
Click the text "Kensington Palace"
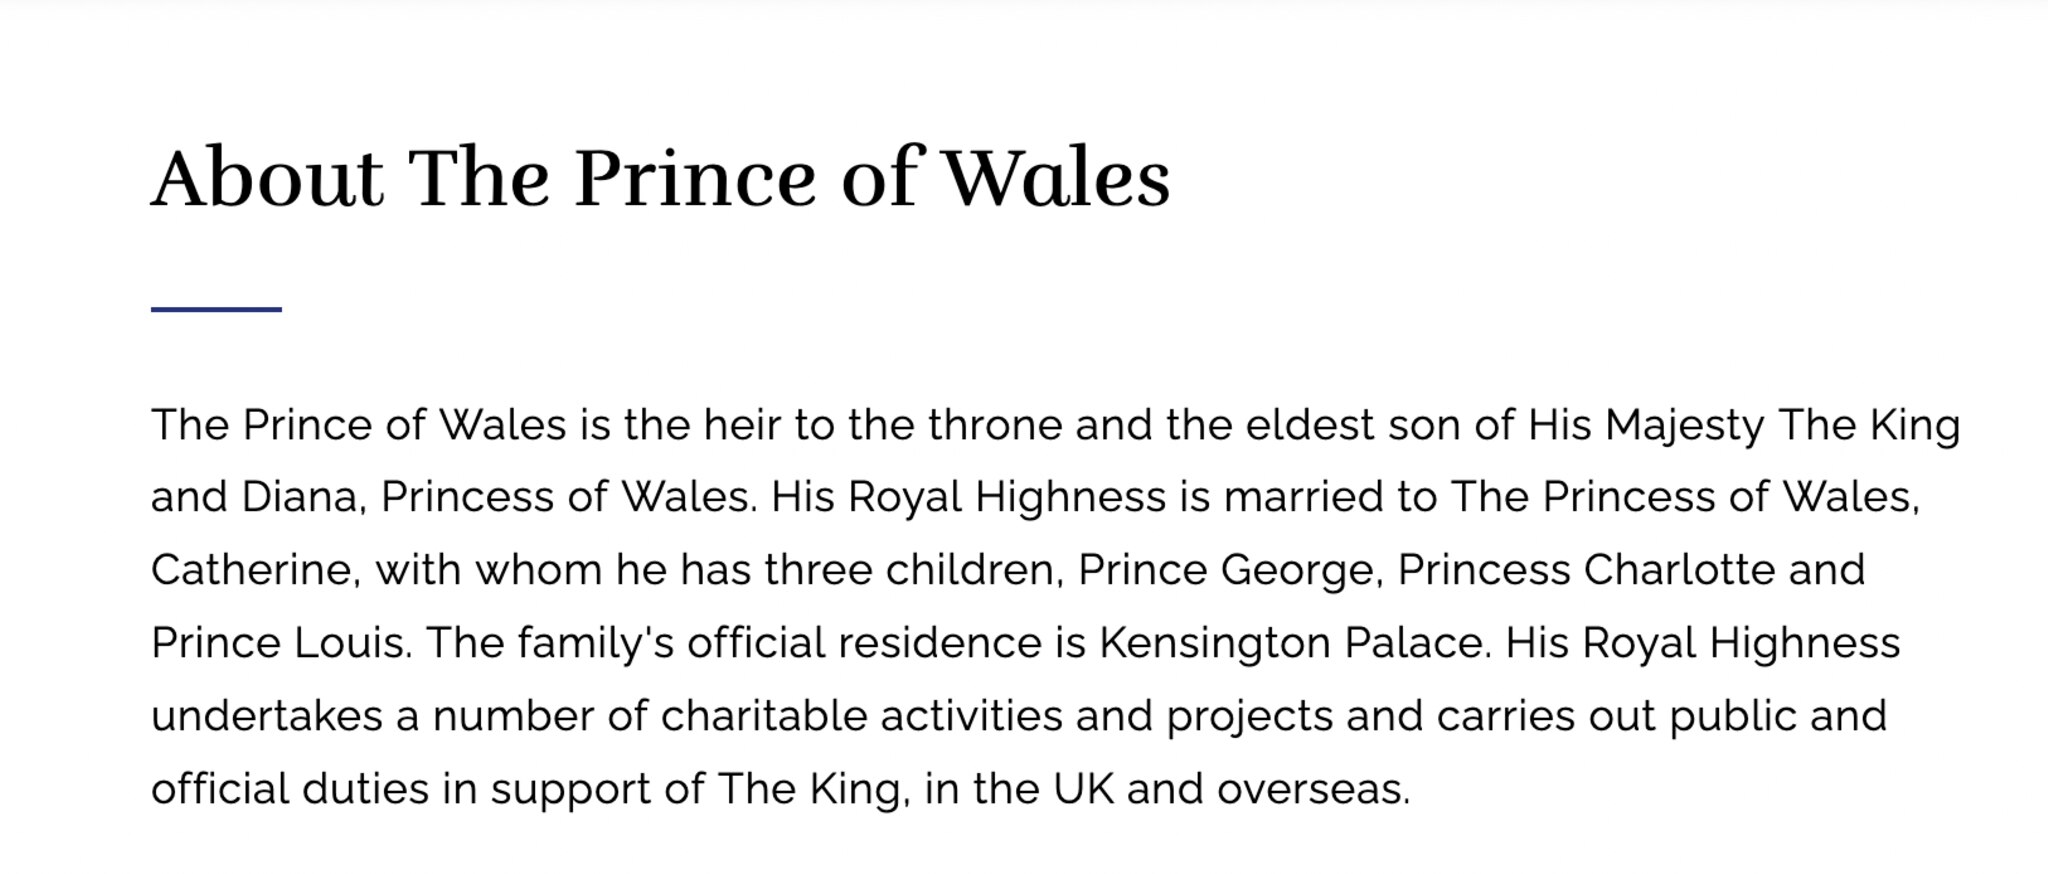(x=1295, y=643)
